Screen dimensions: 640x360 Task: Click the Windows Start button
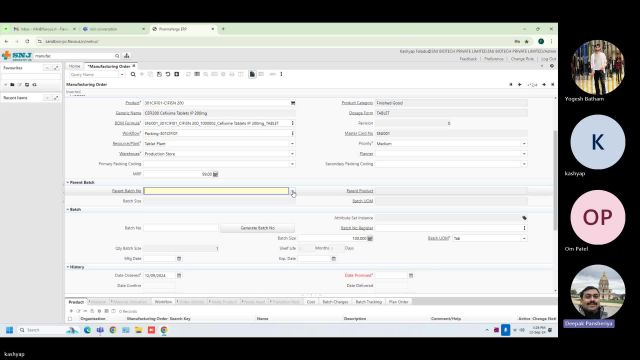pyautogui.click(x=9, y=330)
